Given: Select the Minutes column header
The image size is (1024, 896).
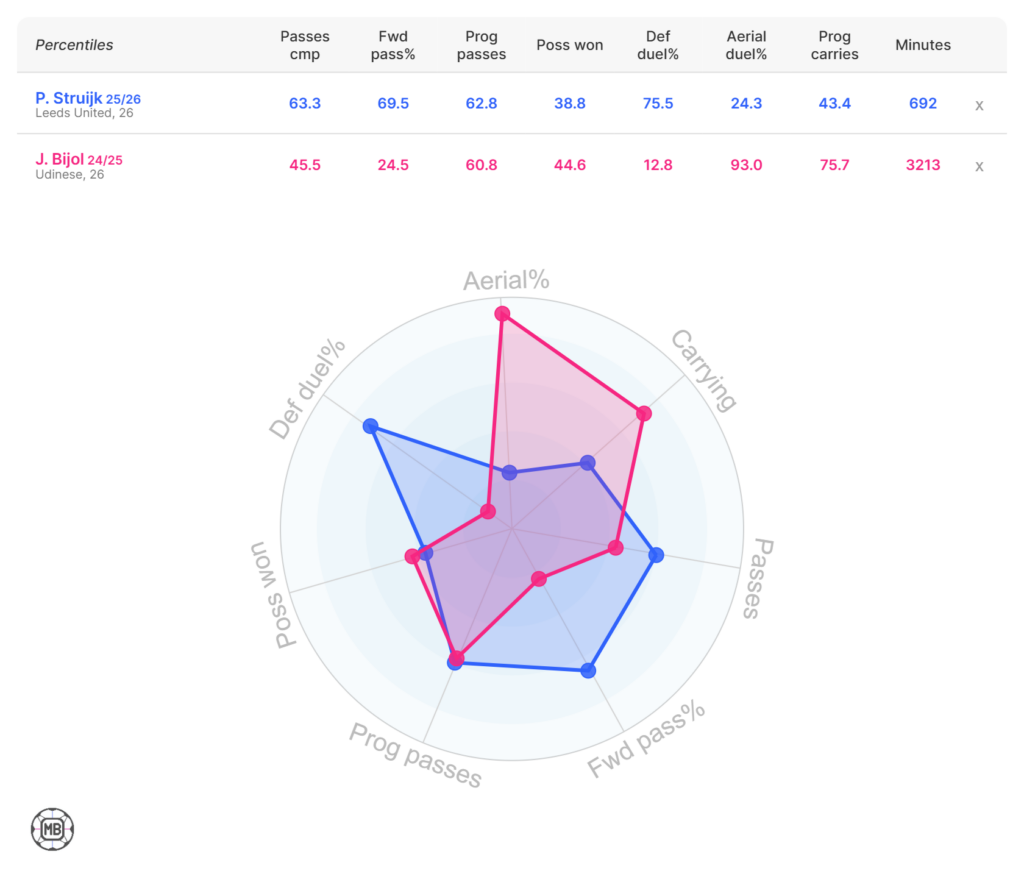Looking at the screenshot, I should click(923, 45).
